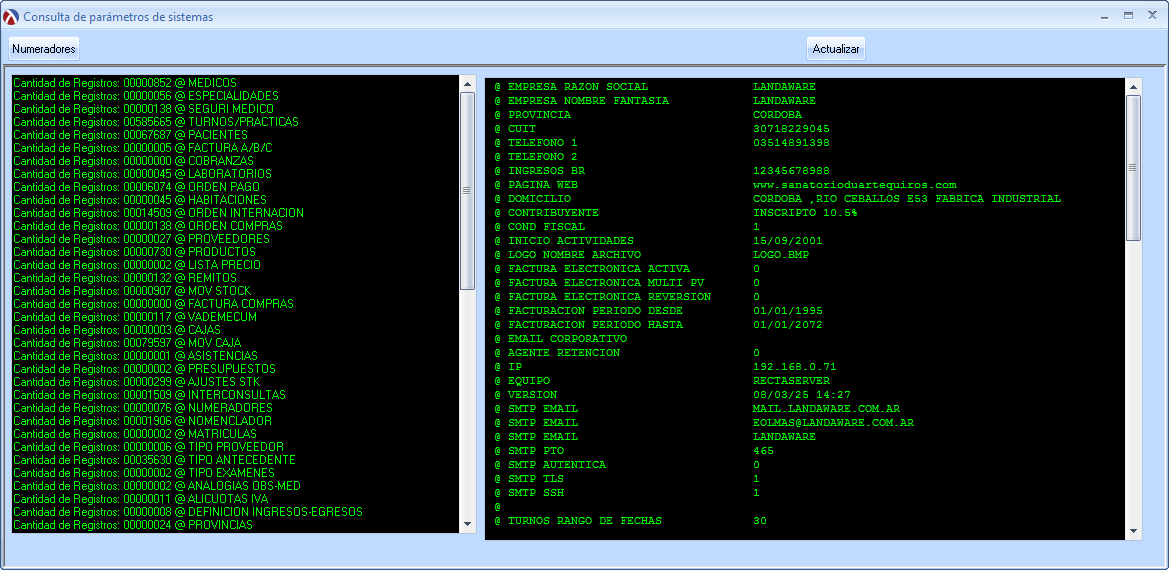Click the right panel scrollbar thumb

pos(1133,168)
